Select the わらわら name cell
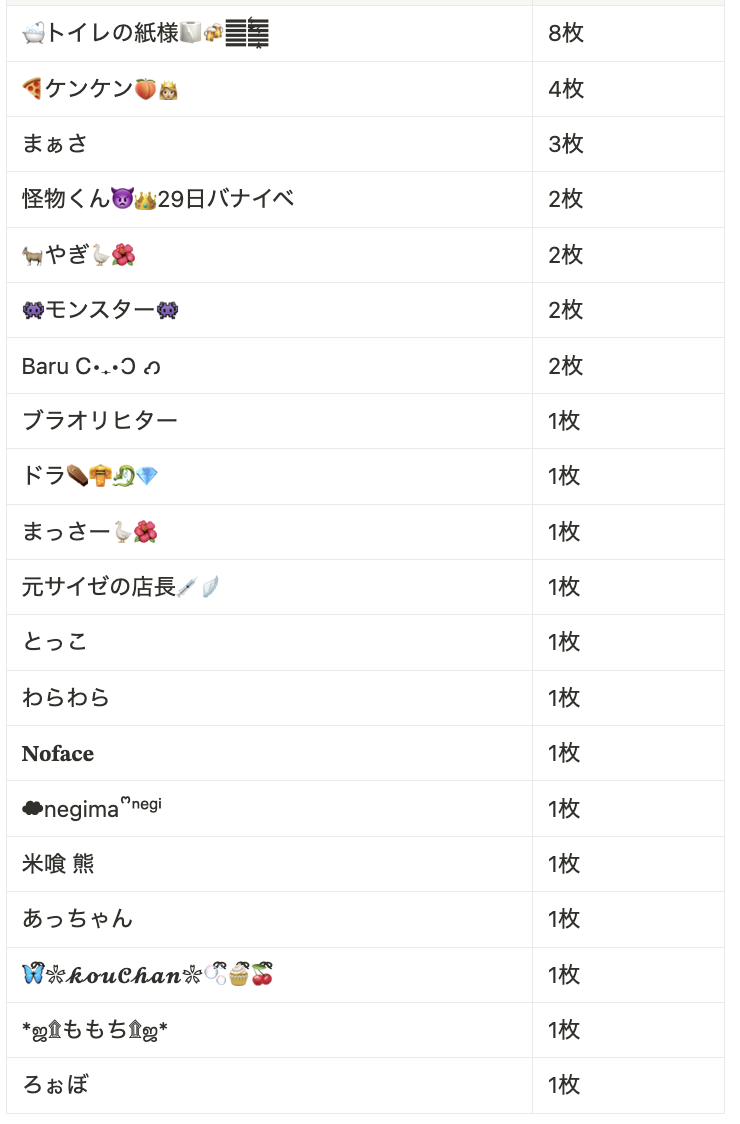740x1124 pixels. 270,698
